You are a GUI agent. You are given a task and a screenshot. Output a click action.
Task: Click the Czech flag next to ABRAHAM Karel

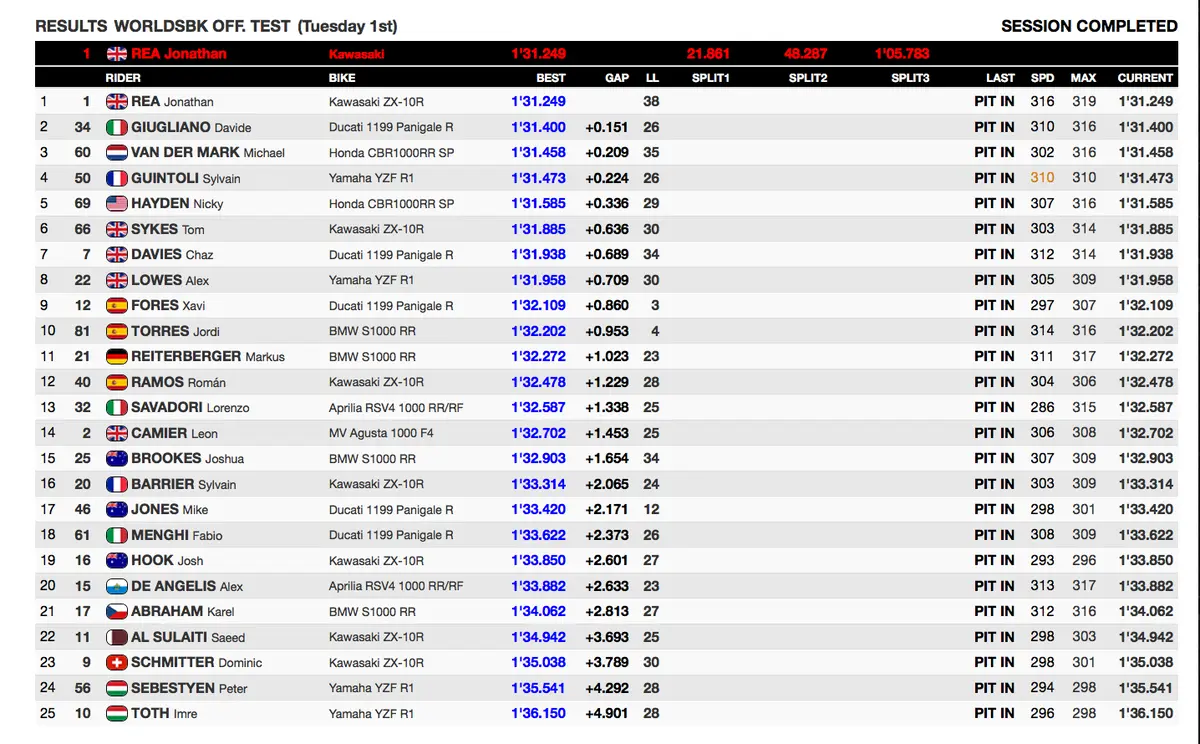click(117, 611)
